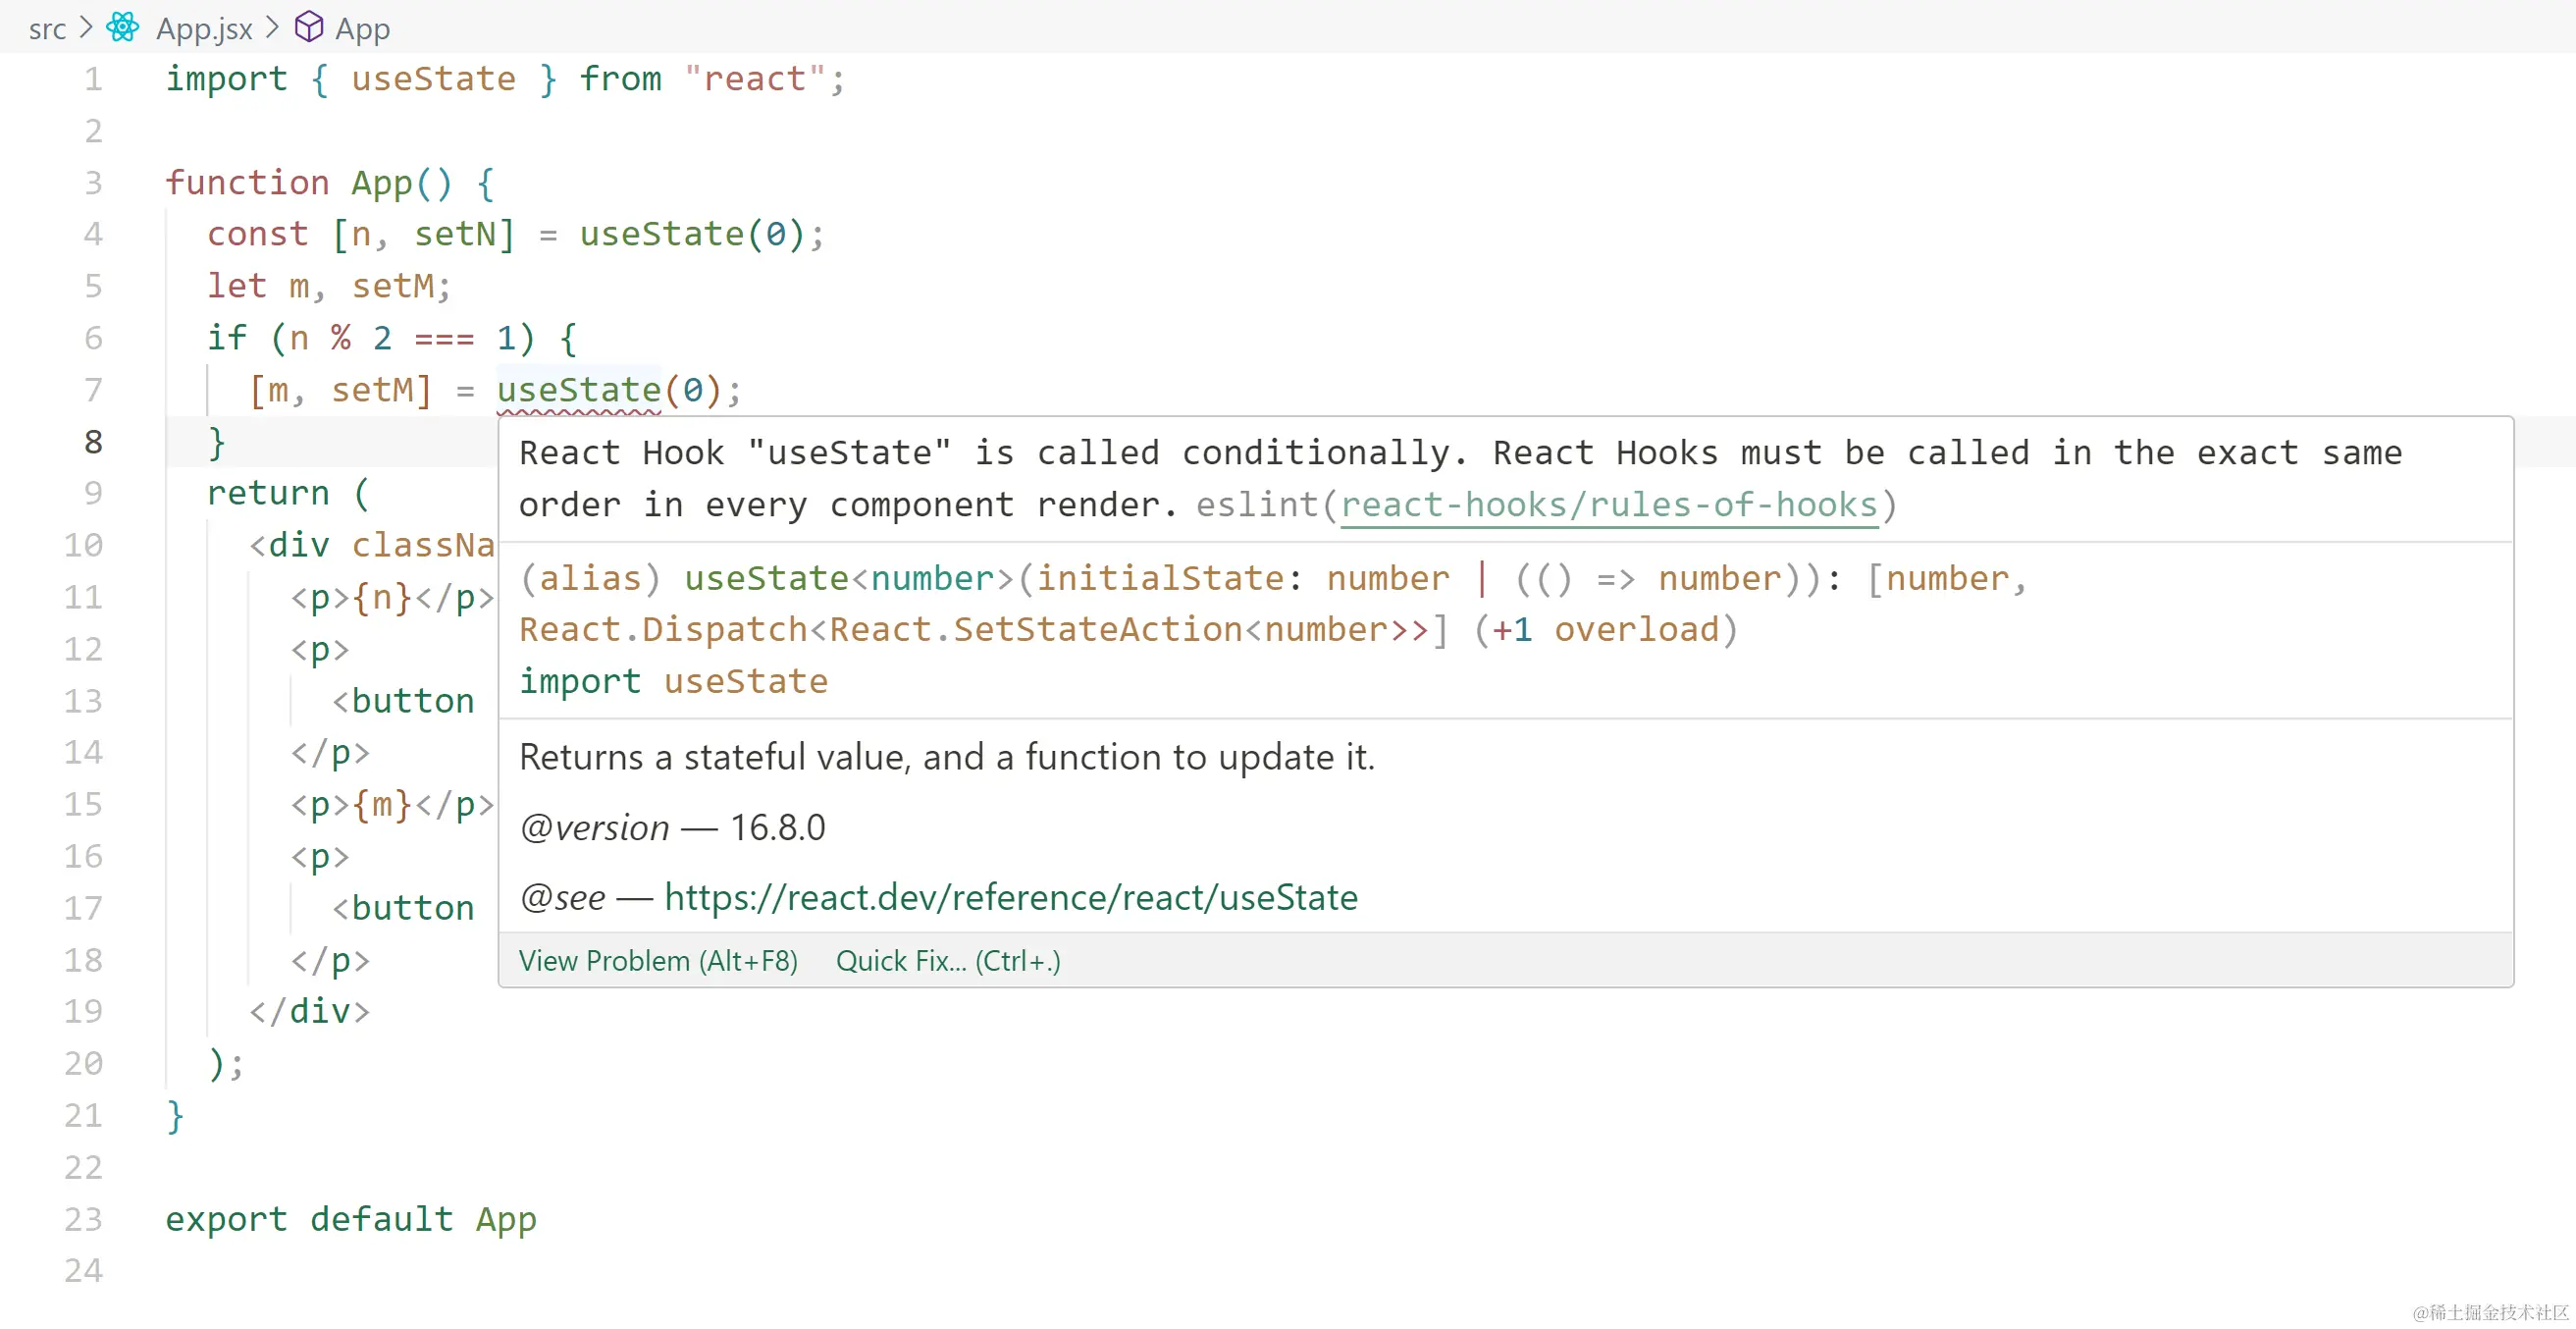This screenshot has width=2576, height=1329.
Task: Click the 'return (' keyword on line 9
Action: click(288, 493)
